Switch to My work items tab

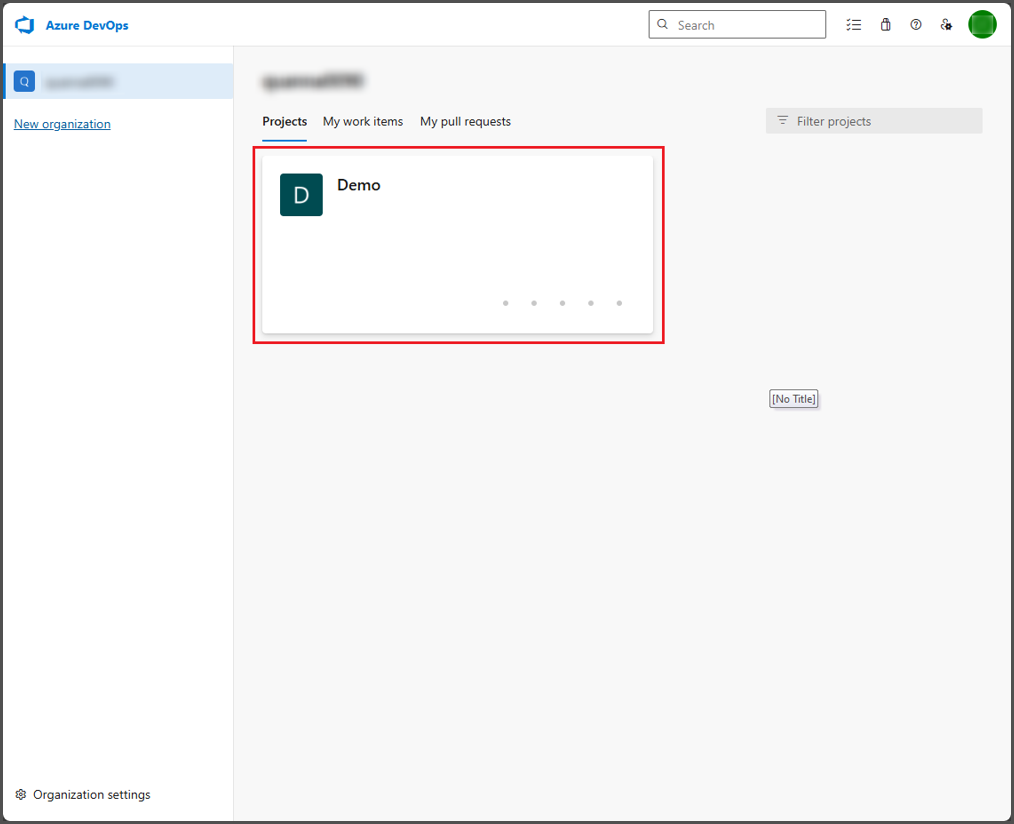pyautogui.click(x=363, y=122)
